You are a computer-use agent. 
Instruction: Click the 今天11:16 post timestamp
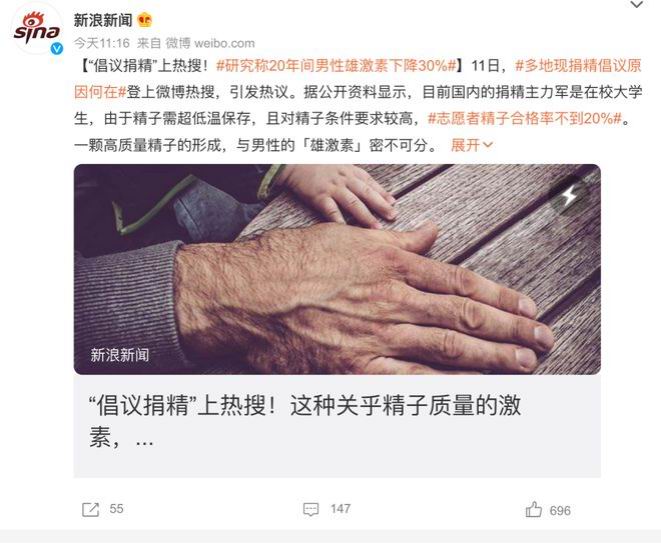coord(102,43)
